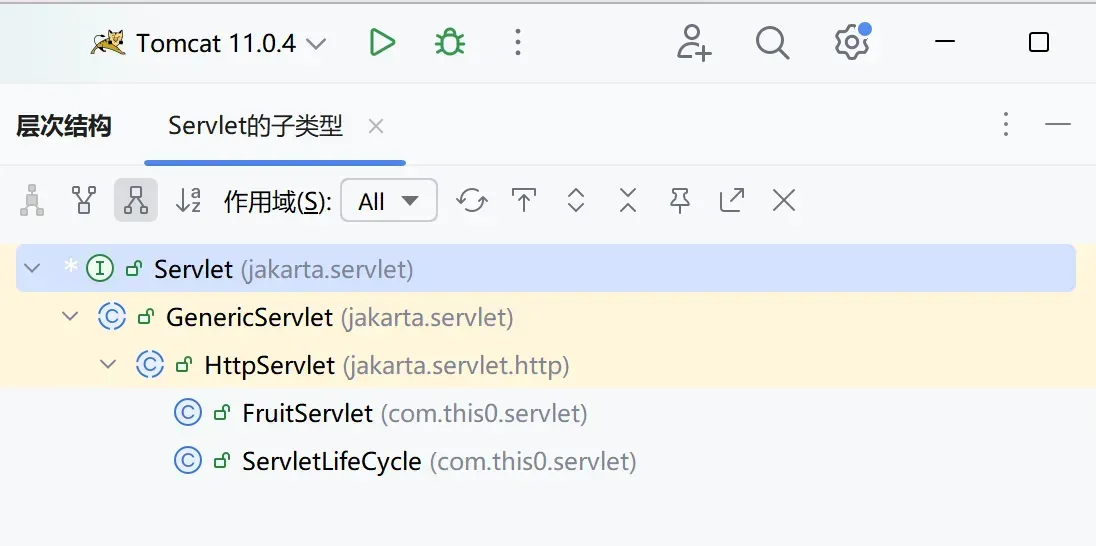Run the Tomcat 11.0.4 configuration
The height and width of the screenshot is (546, 1096).
click(x=382, y=42)
